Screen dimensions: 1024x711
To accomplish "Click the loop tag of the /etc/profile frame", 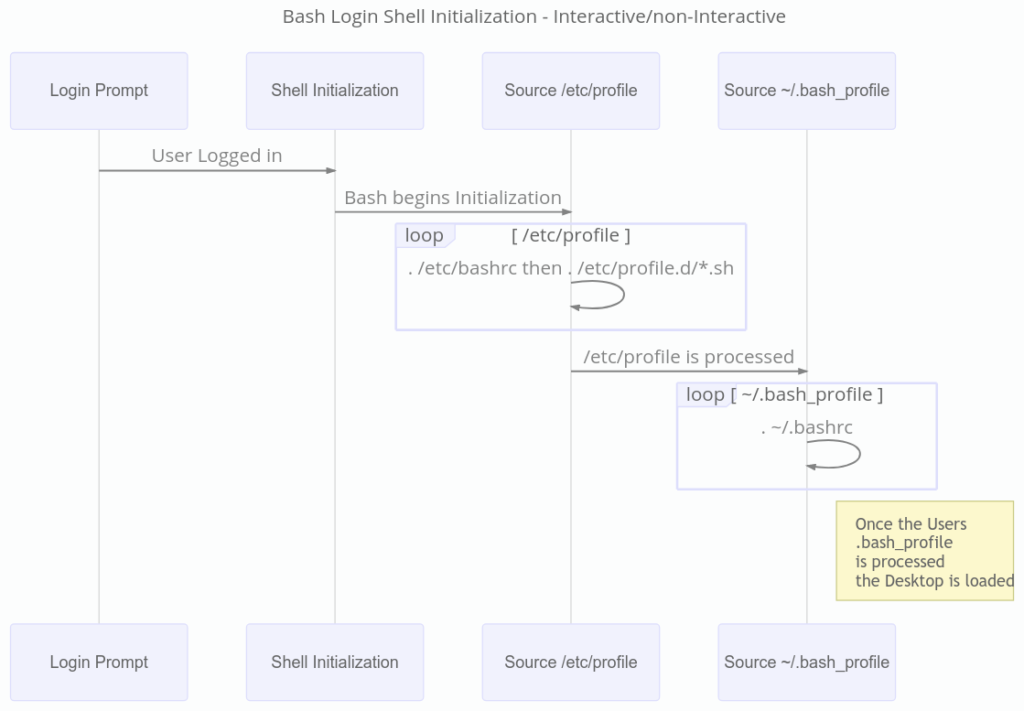I will click(x=425, y=236).
